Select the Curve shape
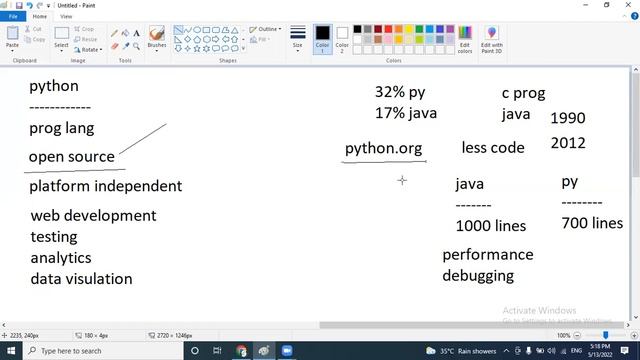The image size is (640, 360). (x=188, y=30)
